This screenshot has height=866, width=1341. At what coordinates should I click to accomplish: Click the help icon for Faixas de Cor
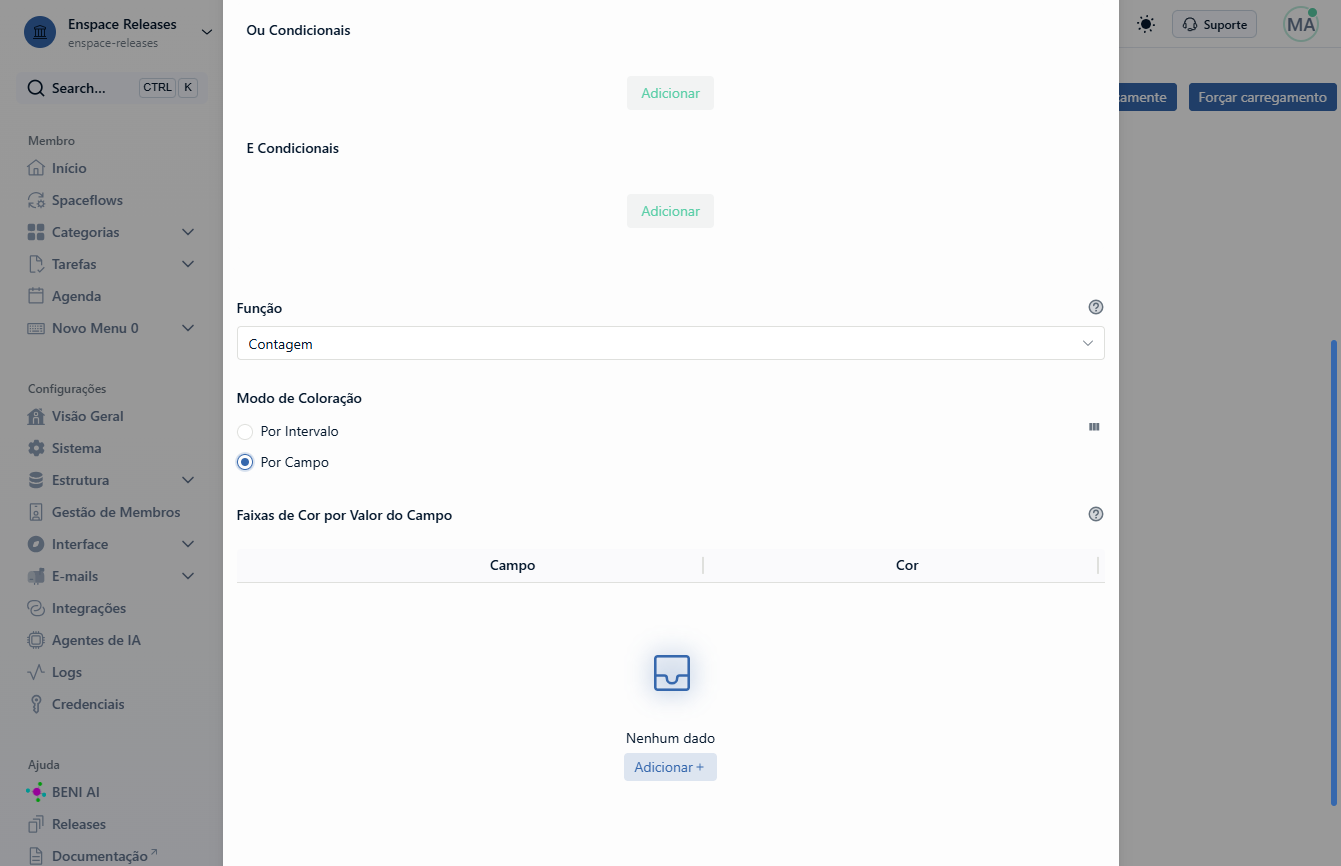(1096, 514)
